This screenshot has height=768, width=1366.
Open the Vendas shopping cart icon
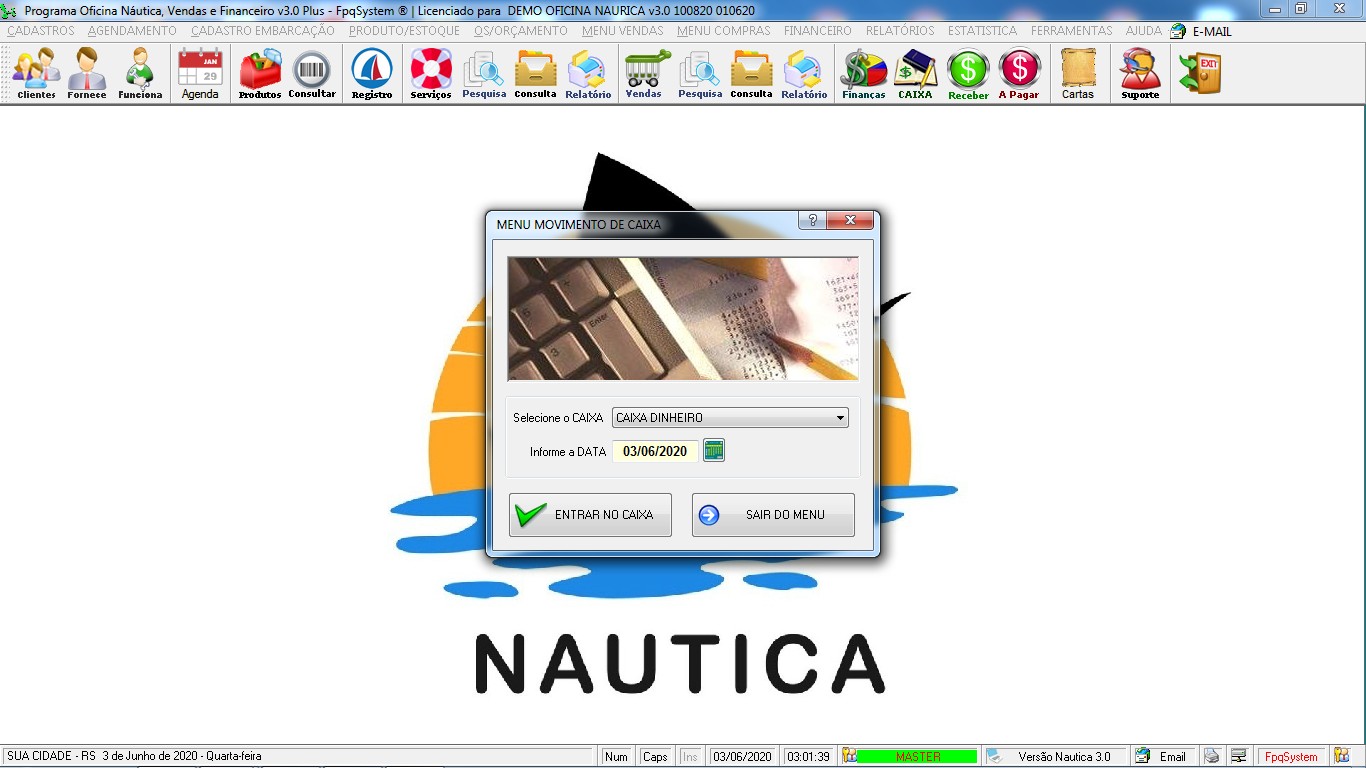647,74
